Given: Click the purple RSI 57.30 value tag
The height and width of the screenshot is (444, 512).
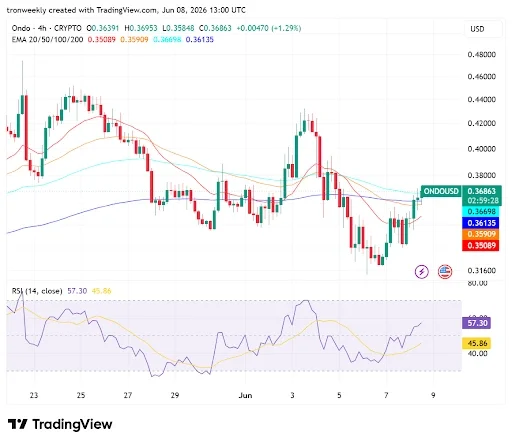Looking at the screenshot, I should click(x=476, y=323).
